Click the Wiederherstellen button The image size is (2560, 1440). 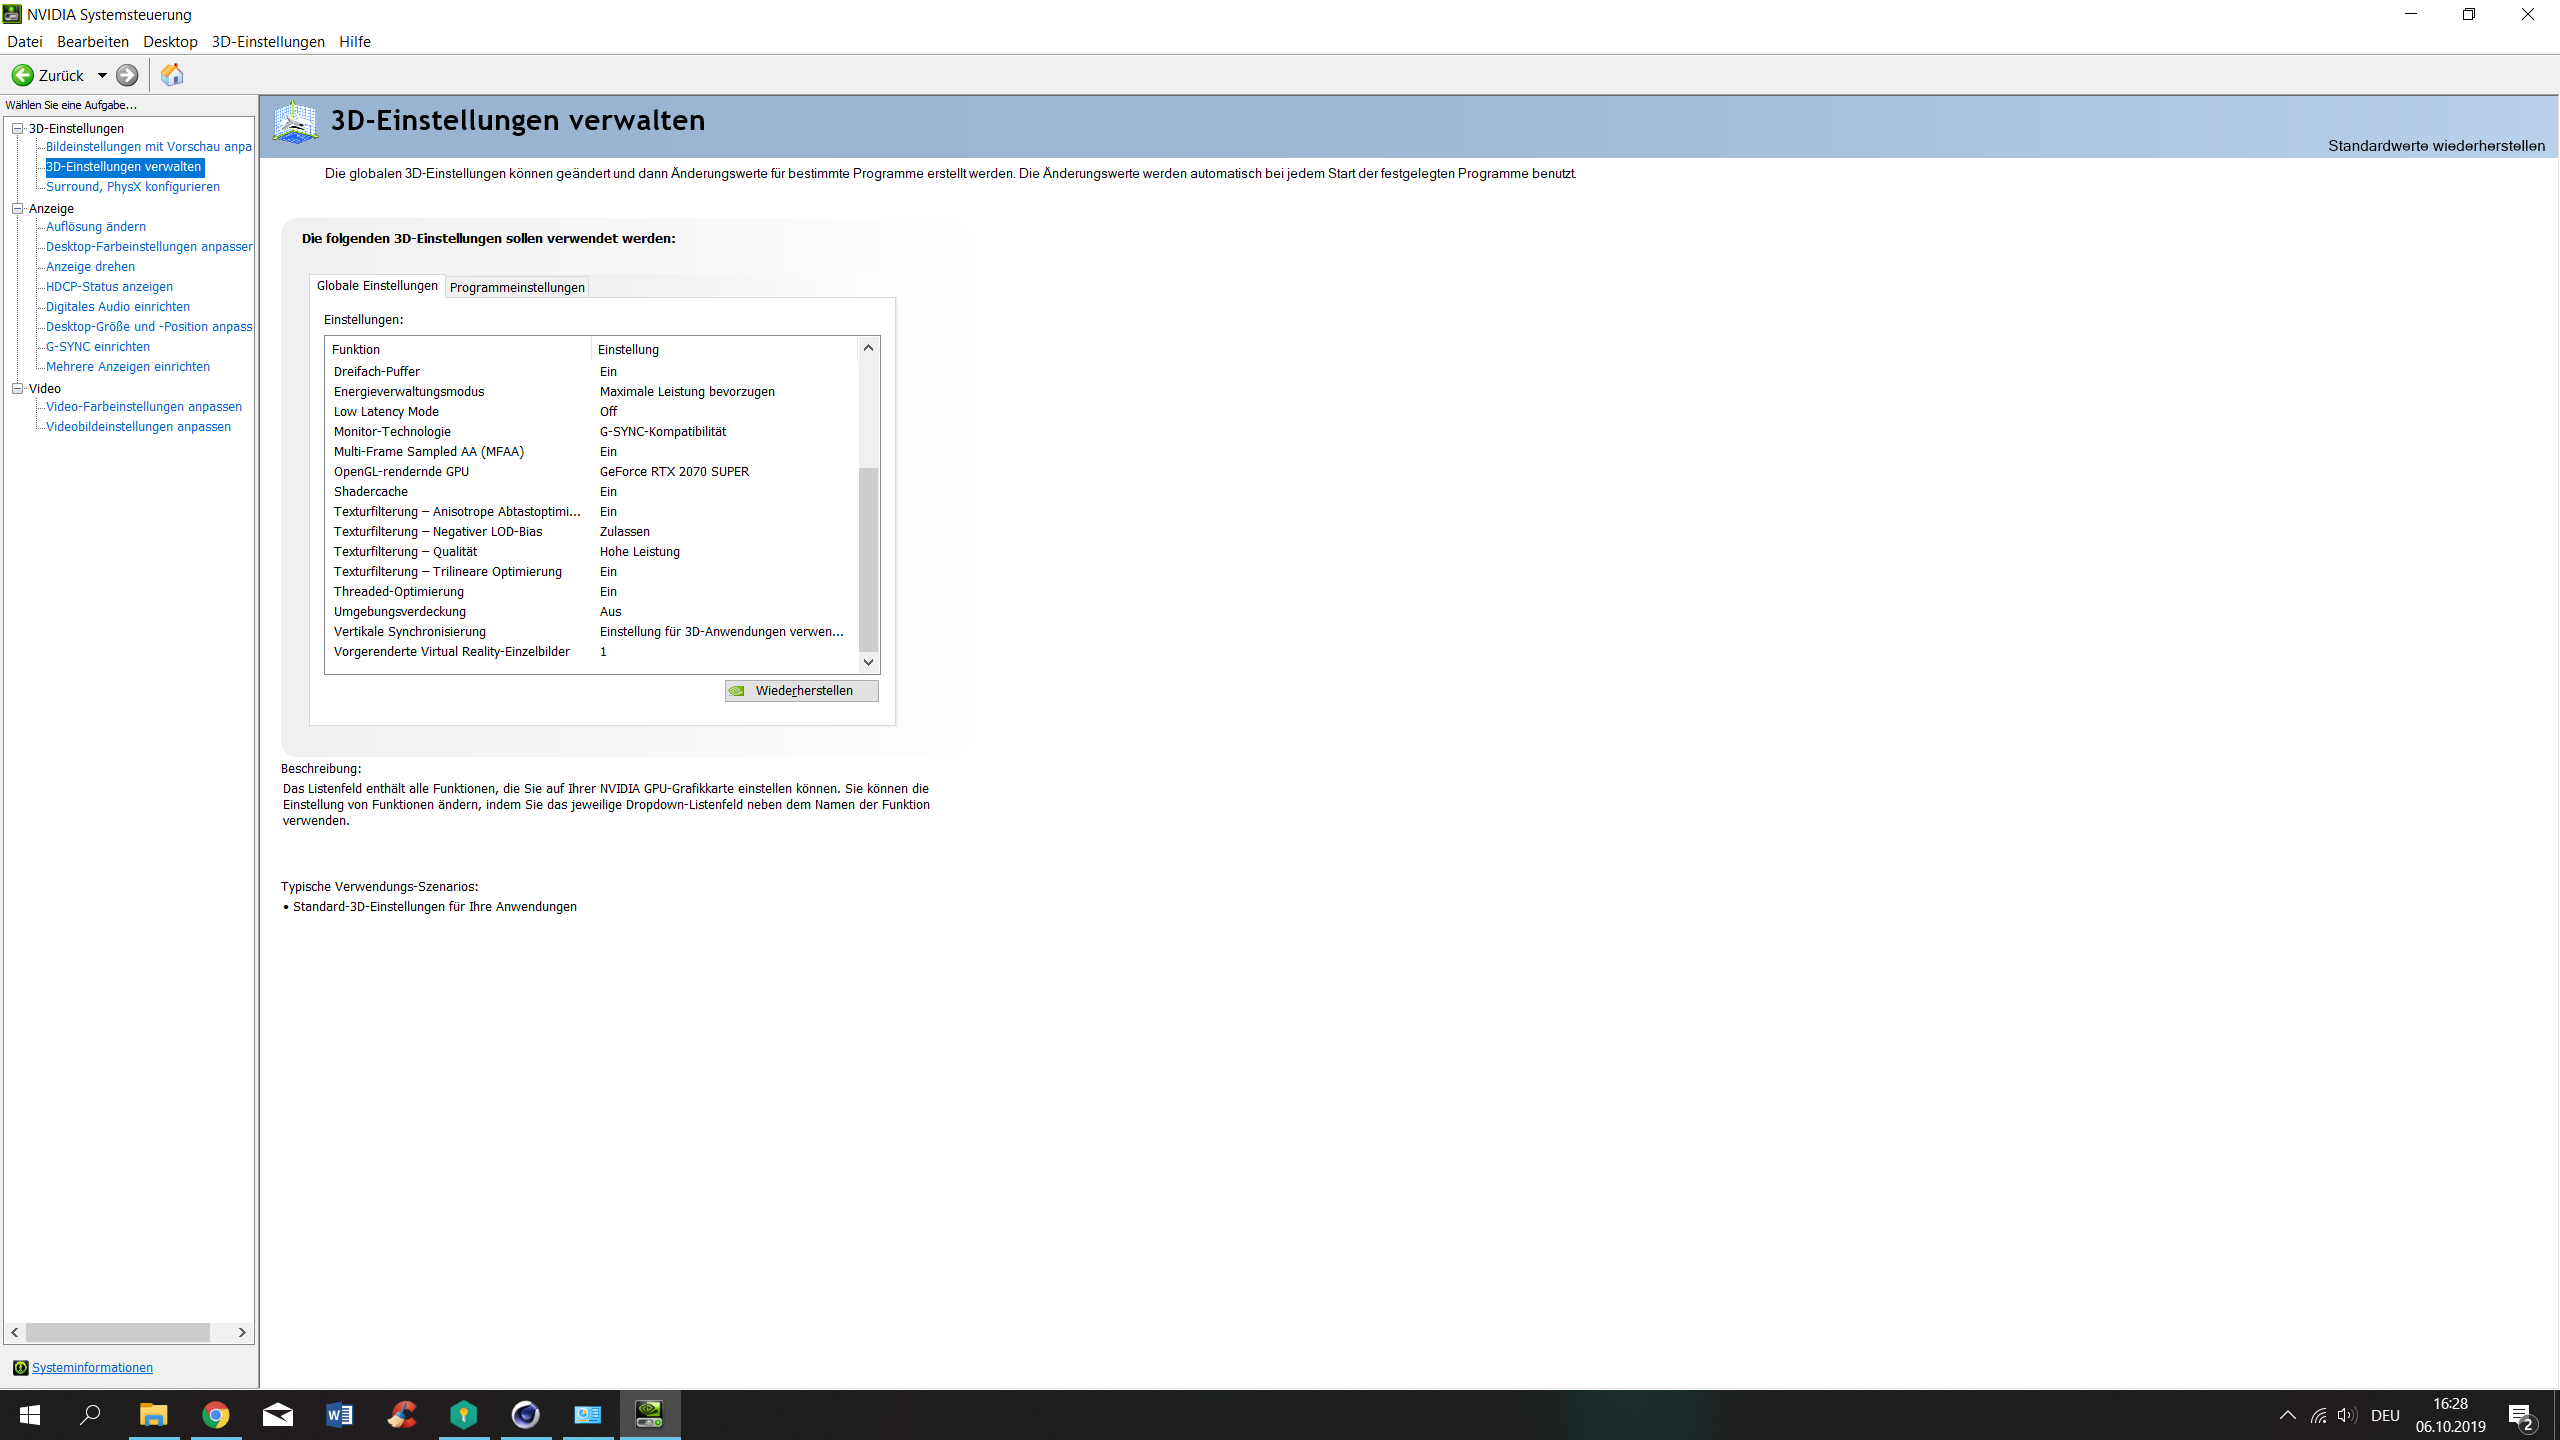pyautogui.click(x=802, y=691)
